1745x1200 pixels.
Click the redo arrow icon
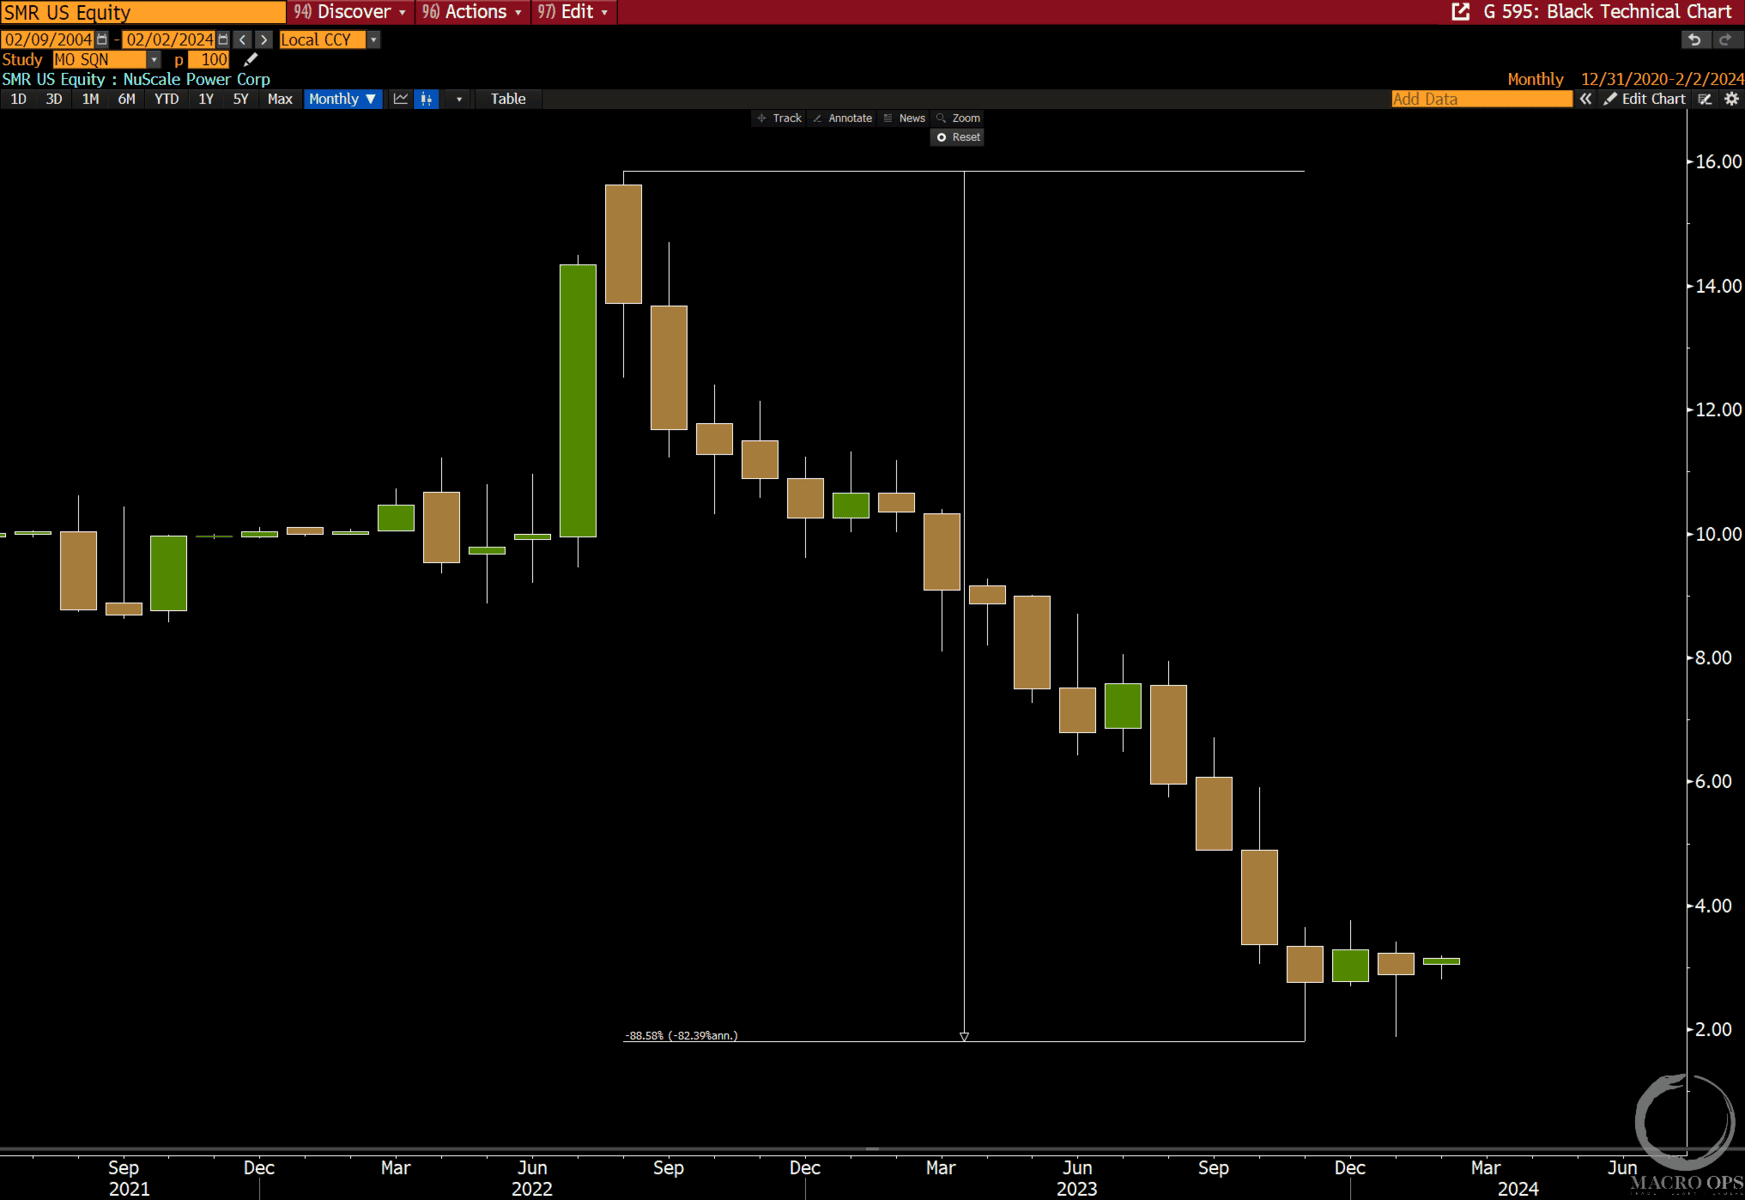(1725, 40)
